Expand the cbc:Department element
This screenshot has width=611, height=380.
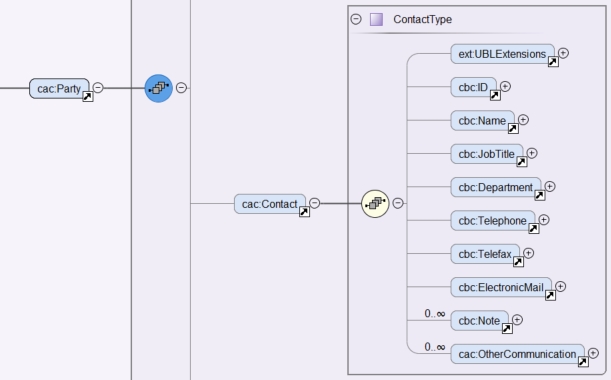click(550, 187)
